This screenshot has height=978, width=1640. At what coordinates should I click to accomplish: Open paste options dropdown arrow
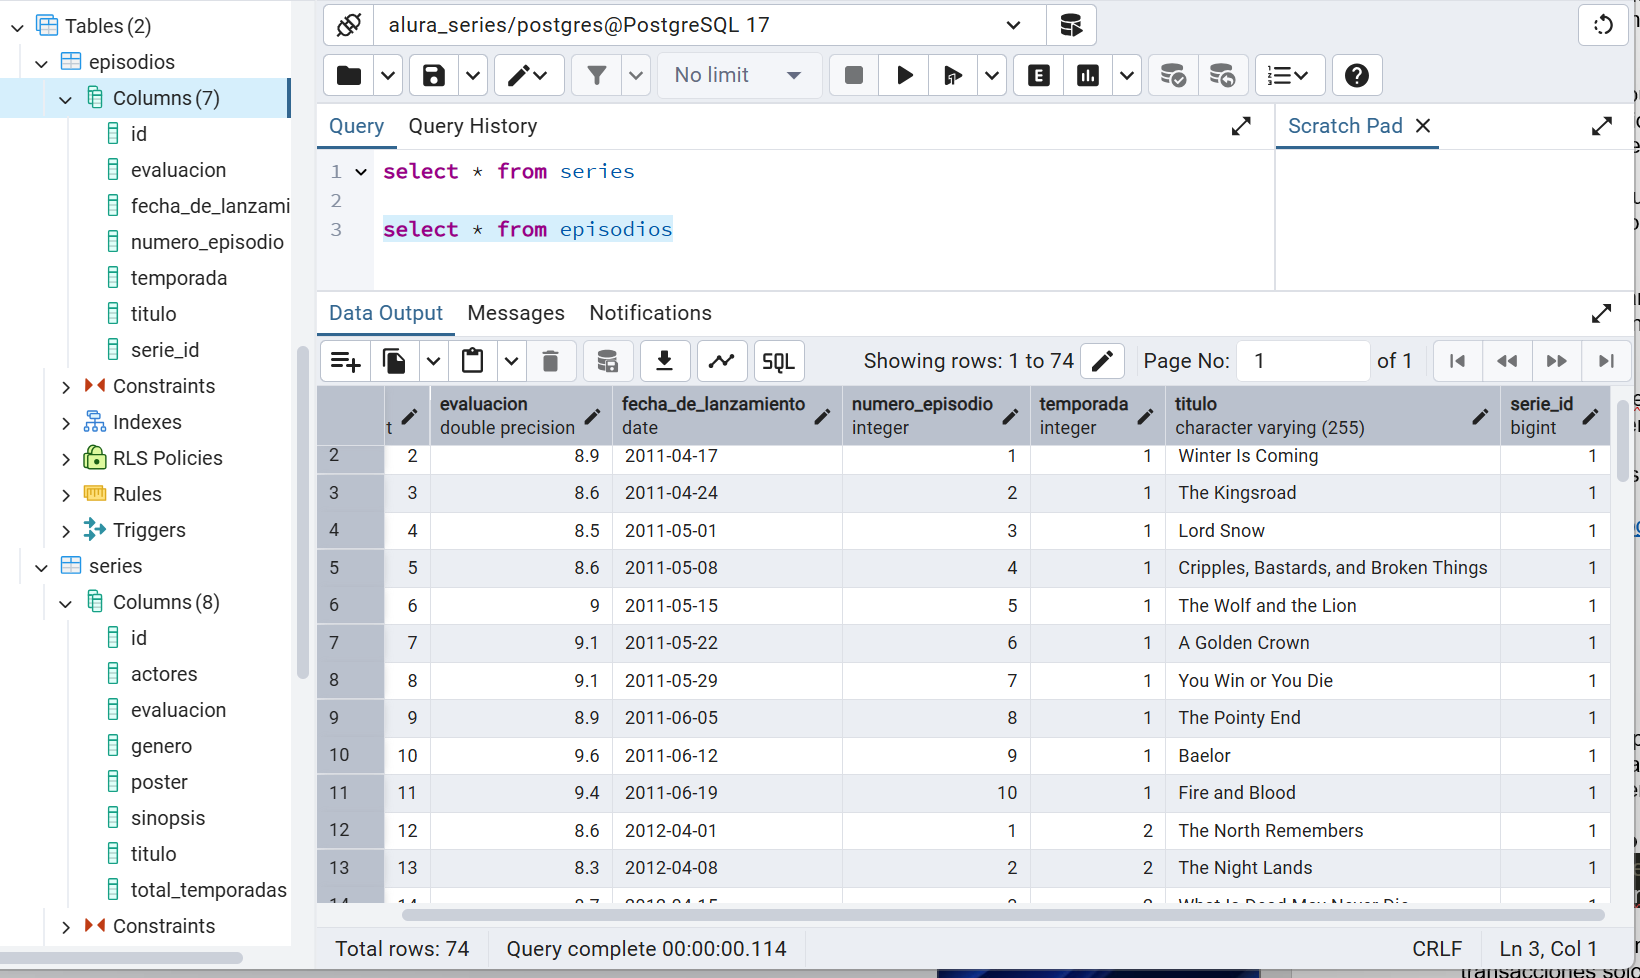(511, 361)
